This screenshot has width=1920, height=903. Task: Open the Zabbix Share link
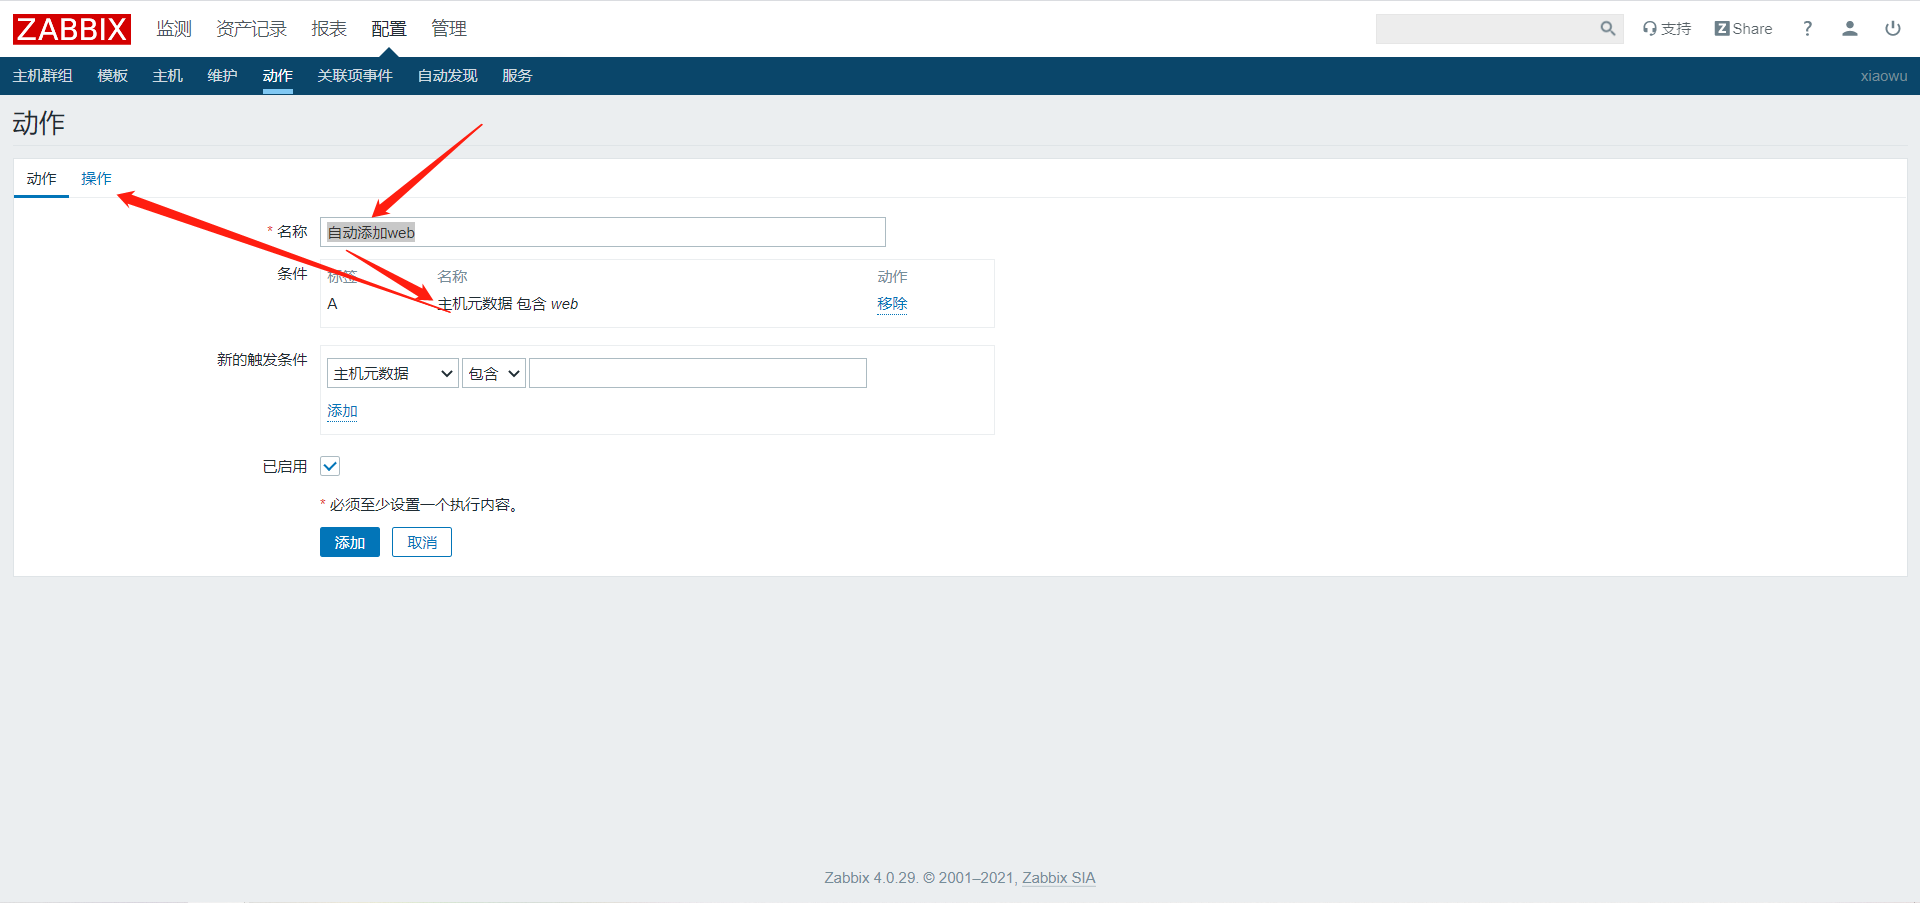[x=1743, y=29]
